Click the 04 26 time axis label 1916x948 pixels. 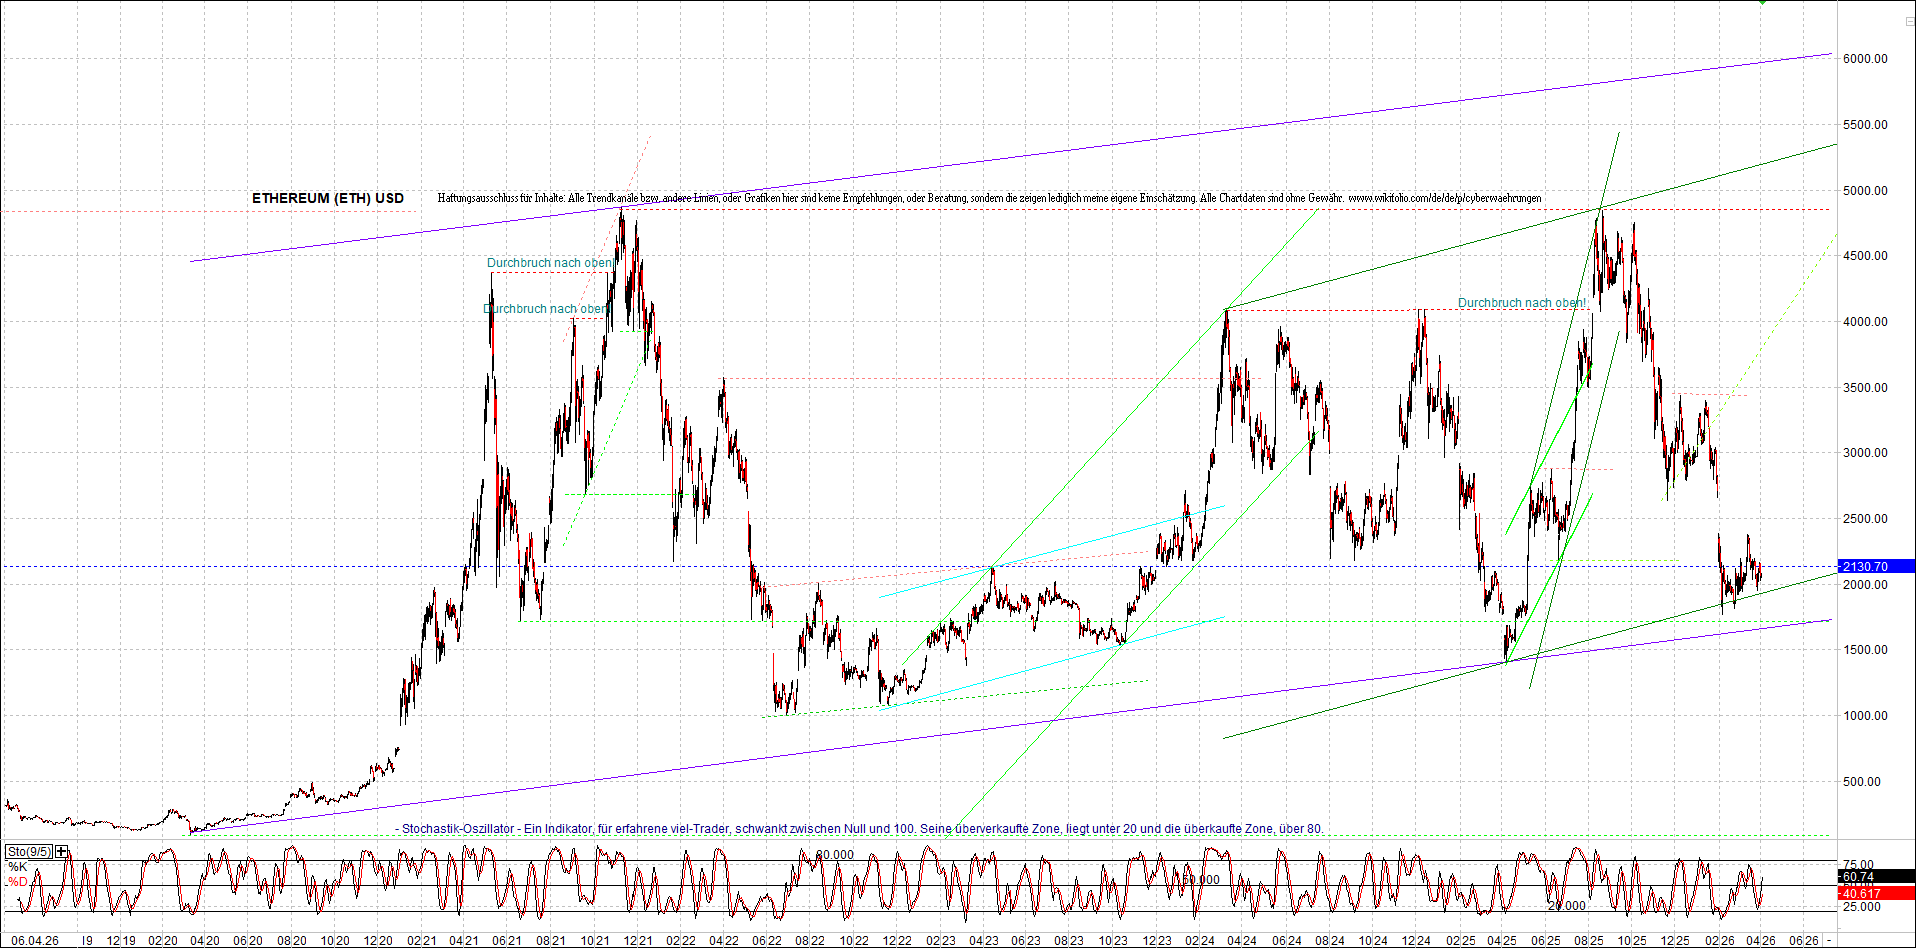[x=1760, y=940]
